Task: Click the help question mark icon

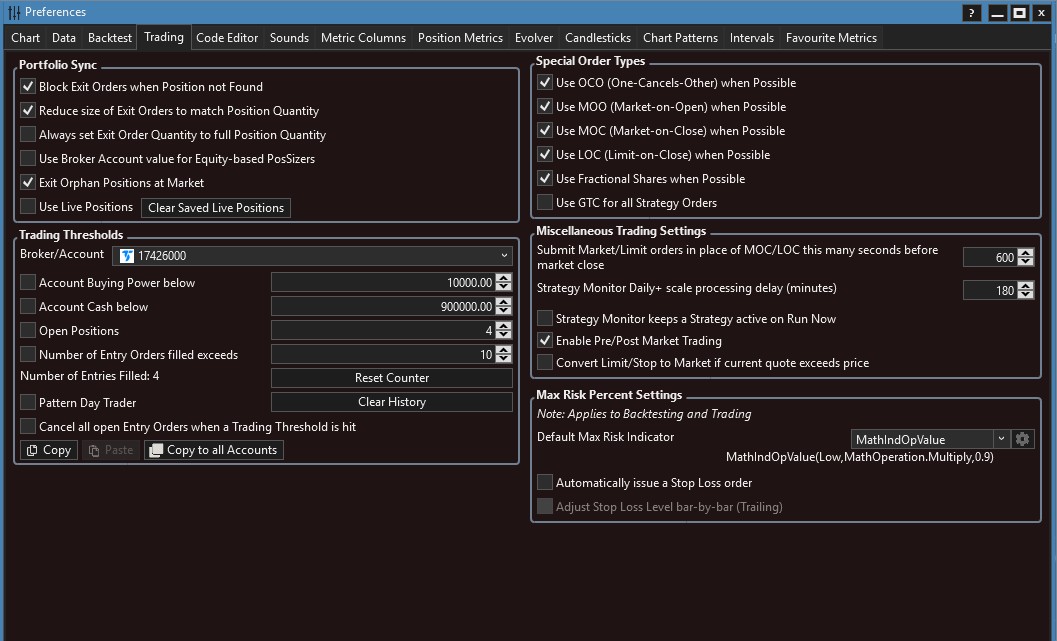Action: click(x=971, y=13)
